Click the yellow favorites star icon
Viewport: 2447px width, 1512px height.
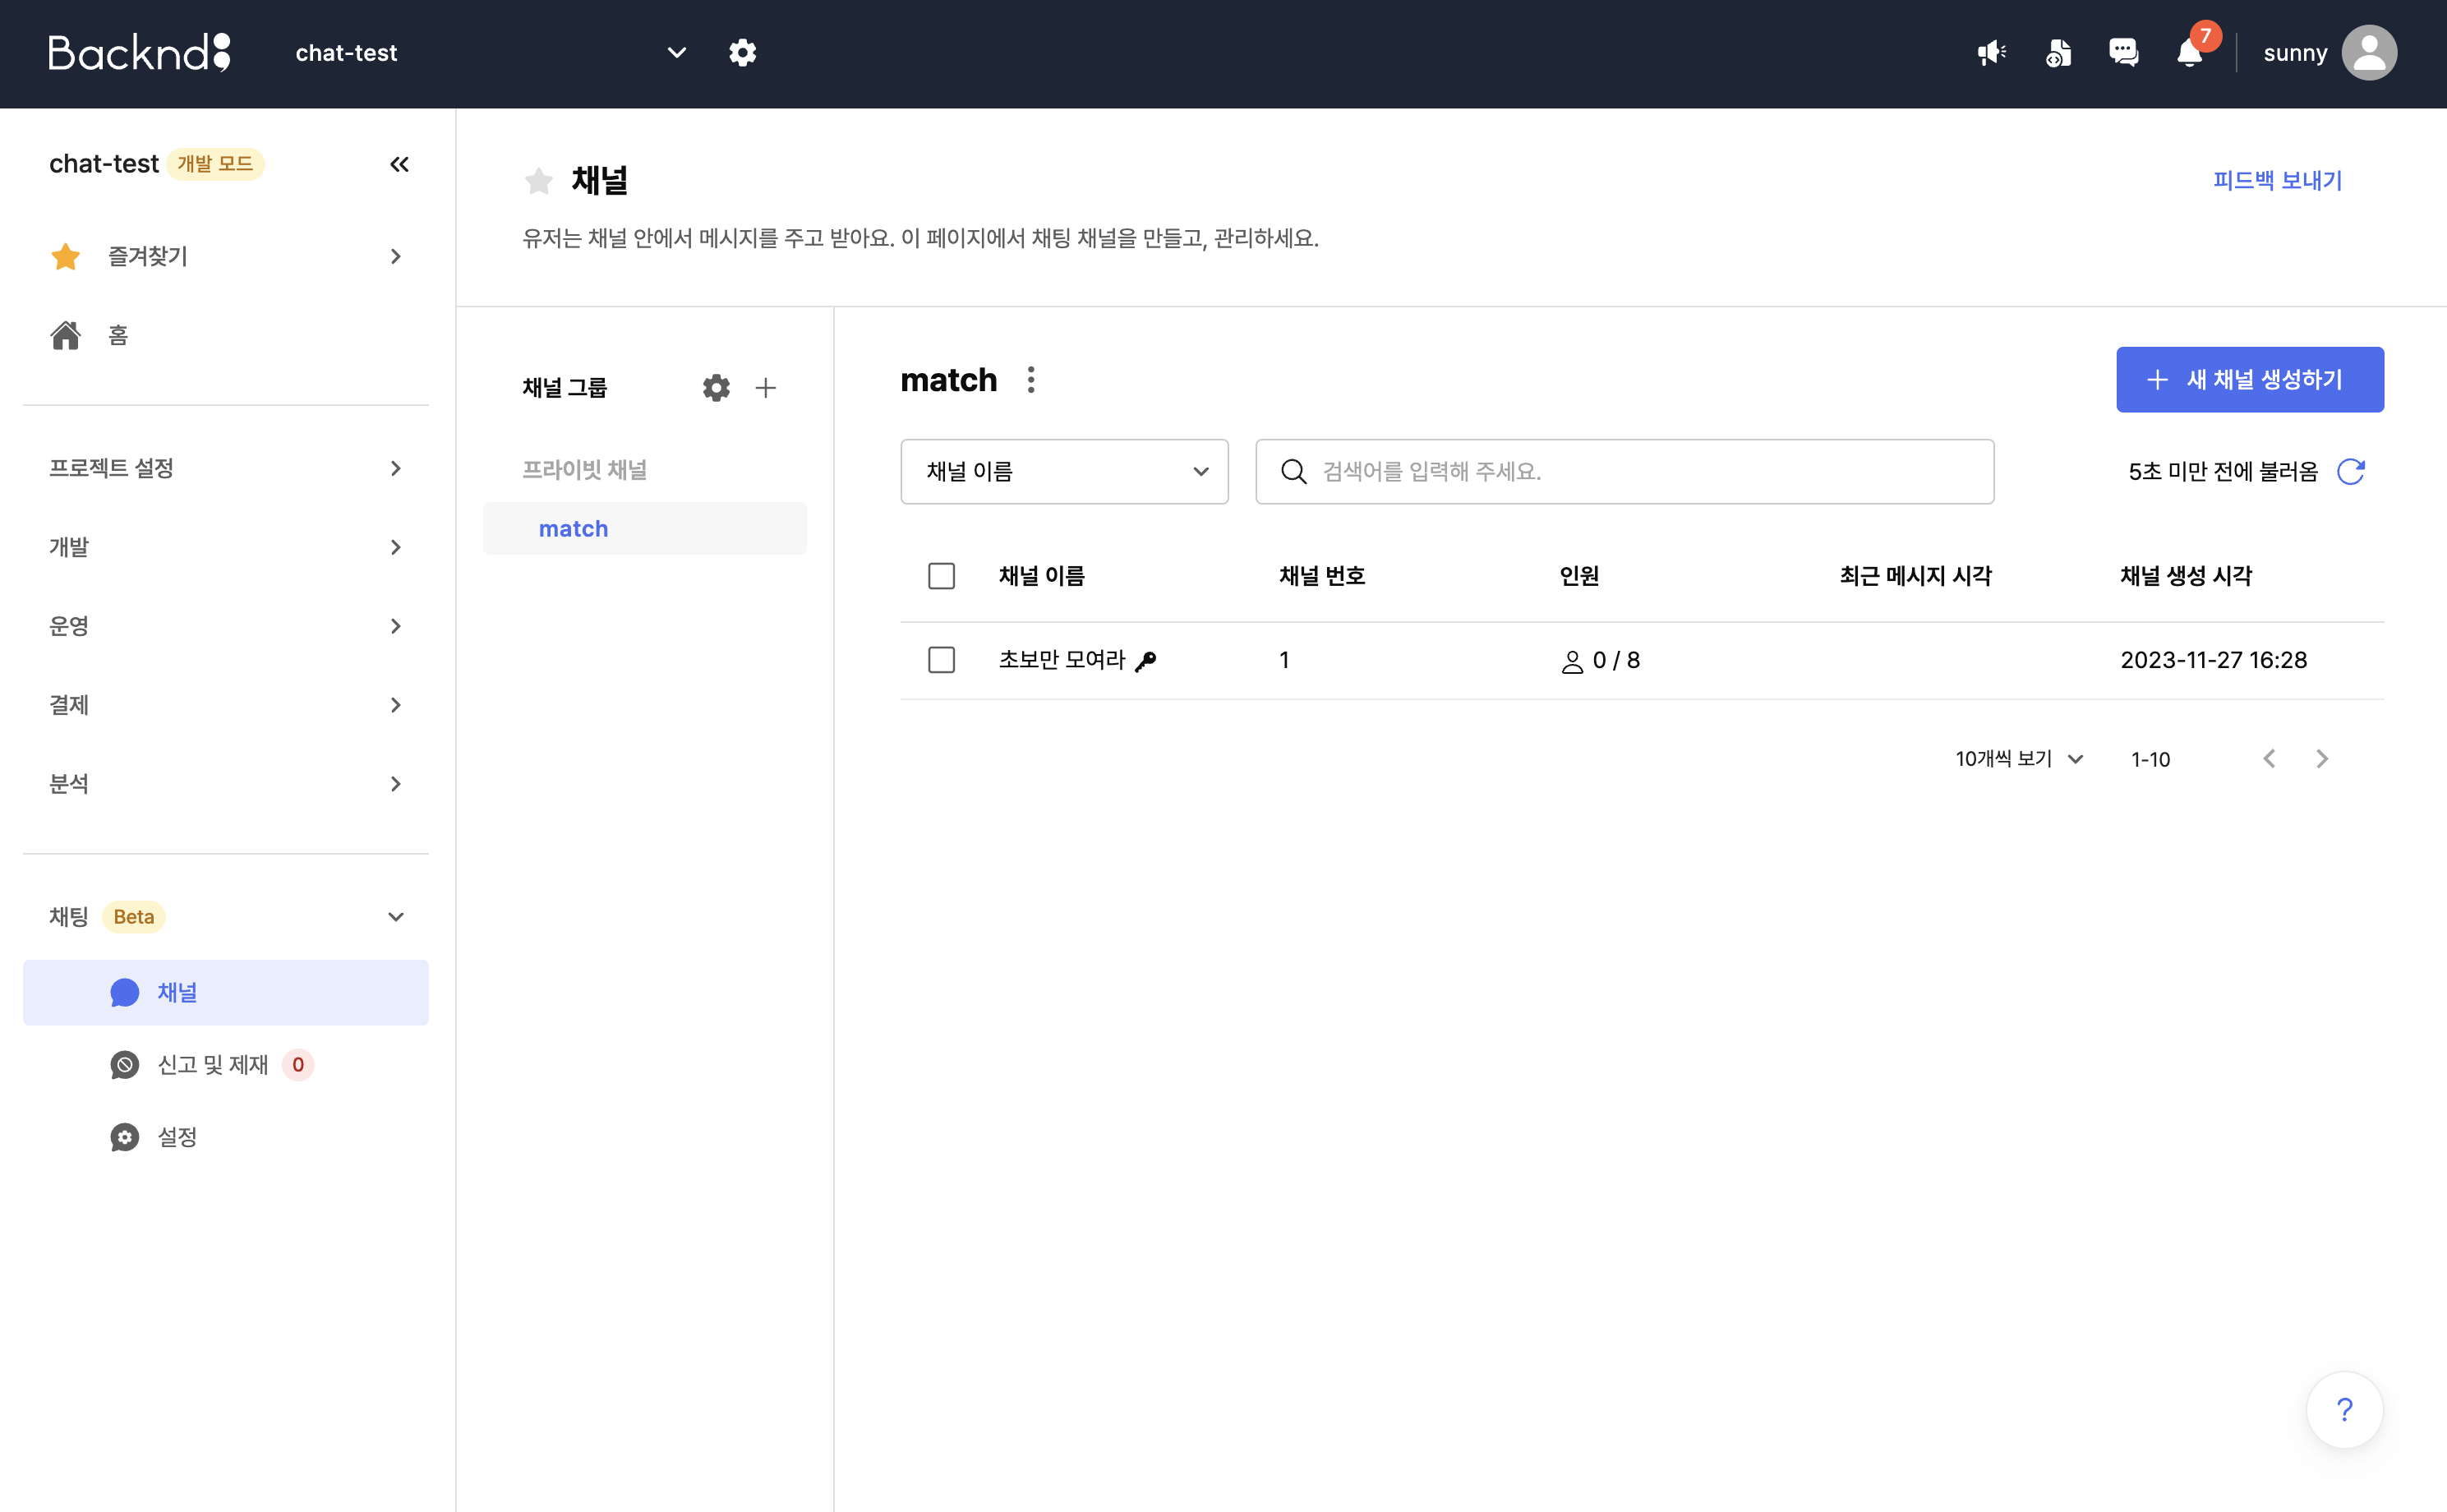[x=66, y=256]
